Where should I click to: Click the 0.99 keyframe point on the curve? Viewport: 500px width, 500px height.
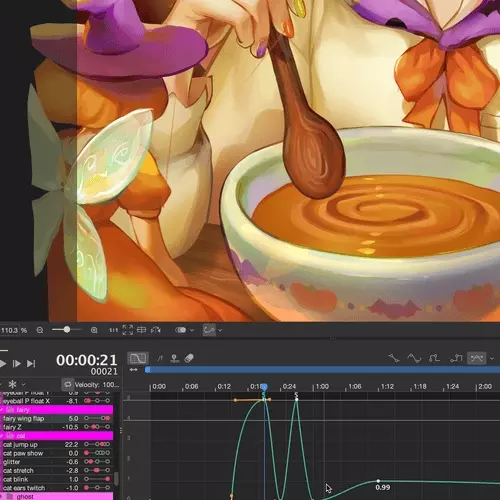pyautogui.click(x=378, y=481)
